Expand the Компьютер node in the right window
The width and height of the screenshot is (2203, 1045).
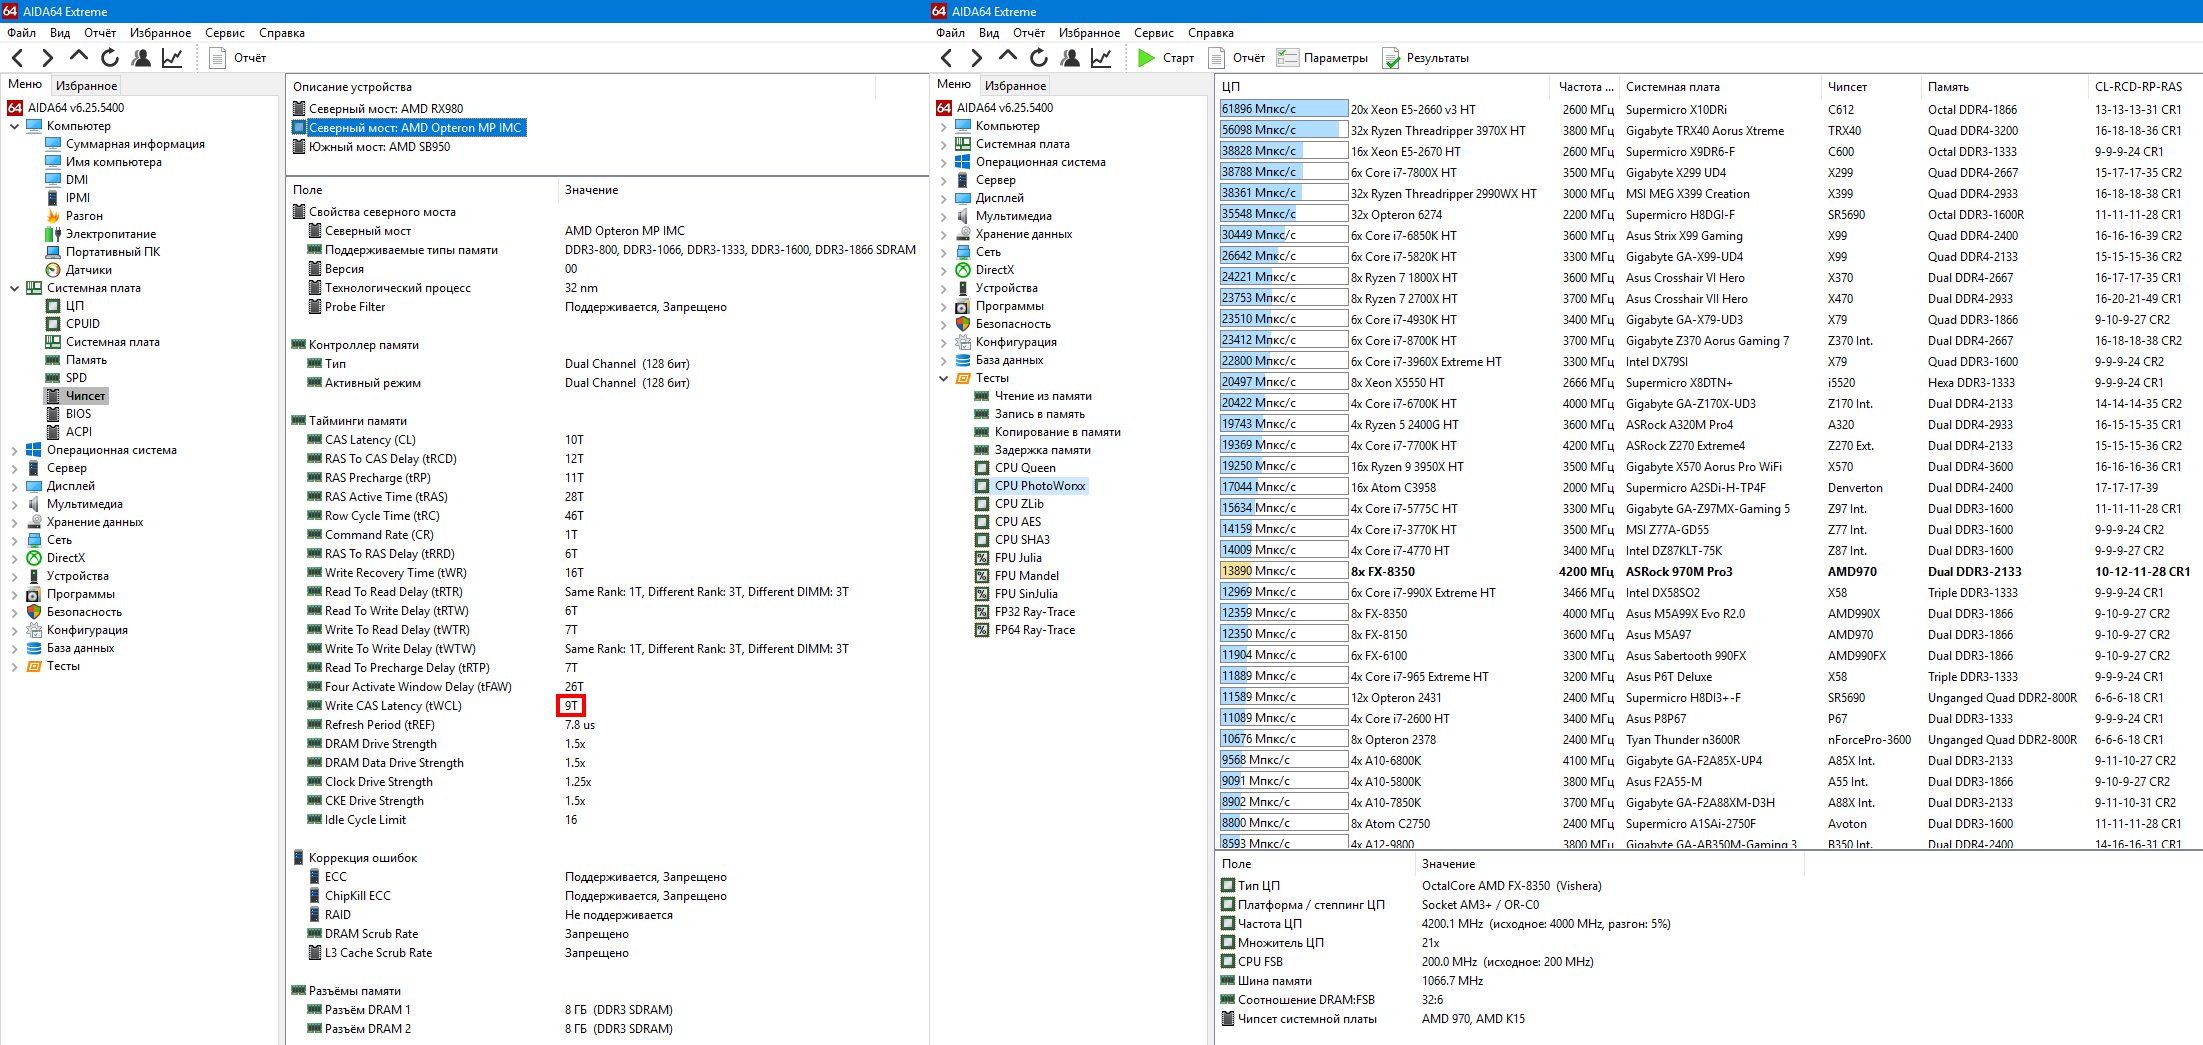tap(944, 126)
